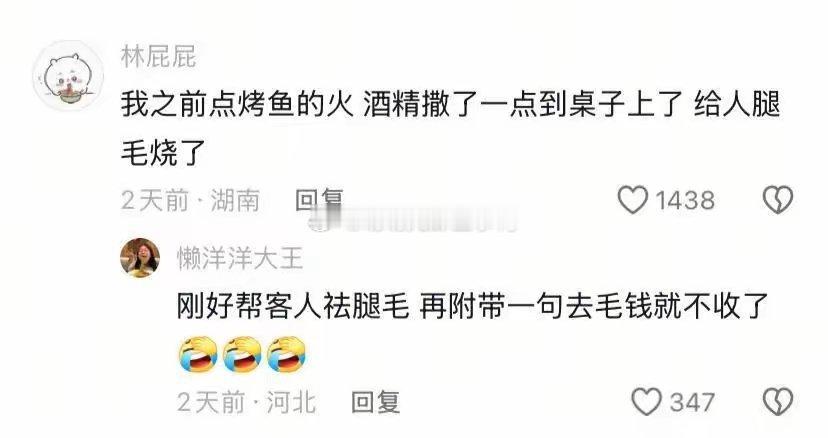Click the middle laughing-crying emoji
Image resolution: width=828 pixels, height=438 pixels.
242,354
